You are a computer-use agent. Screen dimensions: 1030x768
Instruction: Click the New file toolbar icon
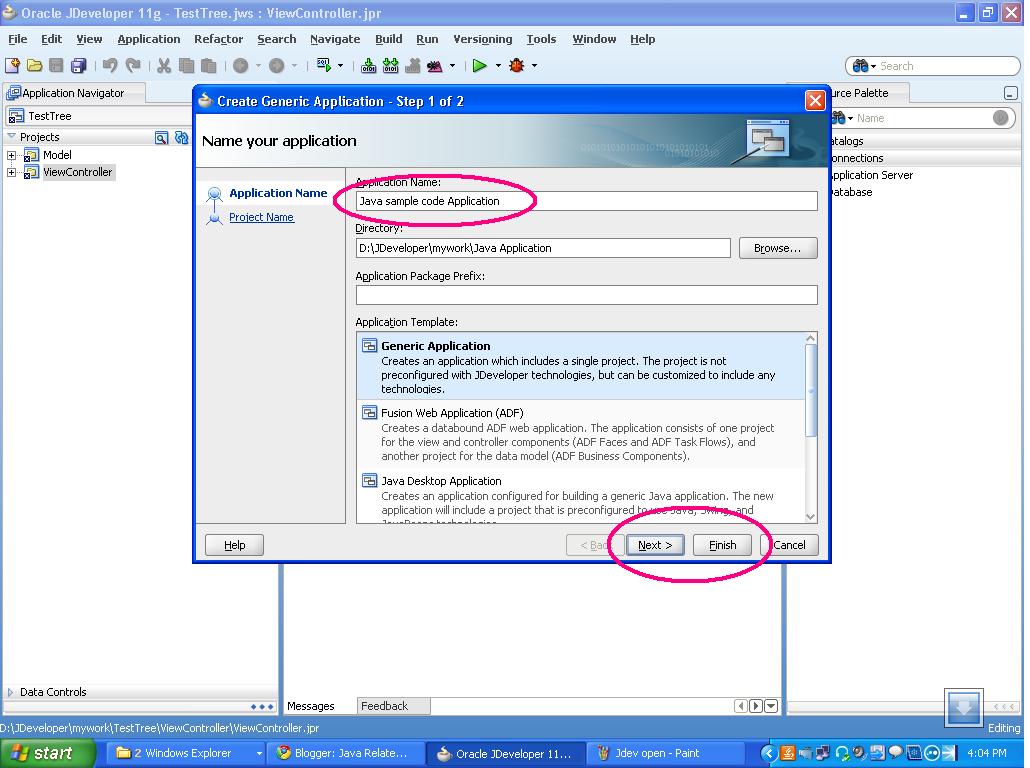click(x=12, y=65)
